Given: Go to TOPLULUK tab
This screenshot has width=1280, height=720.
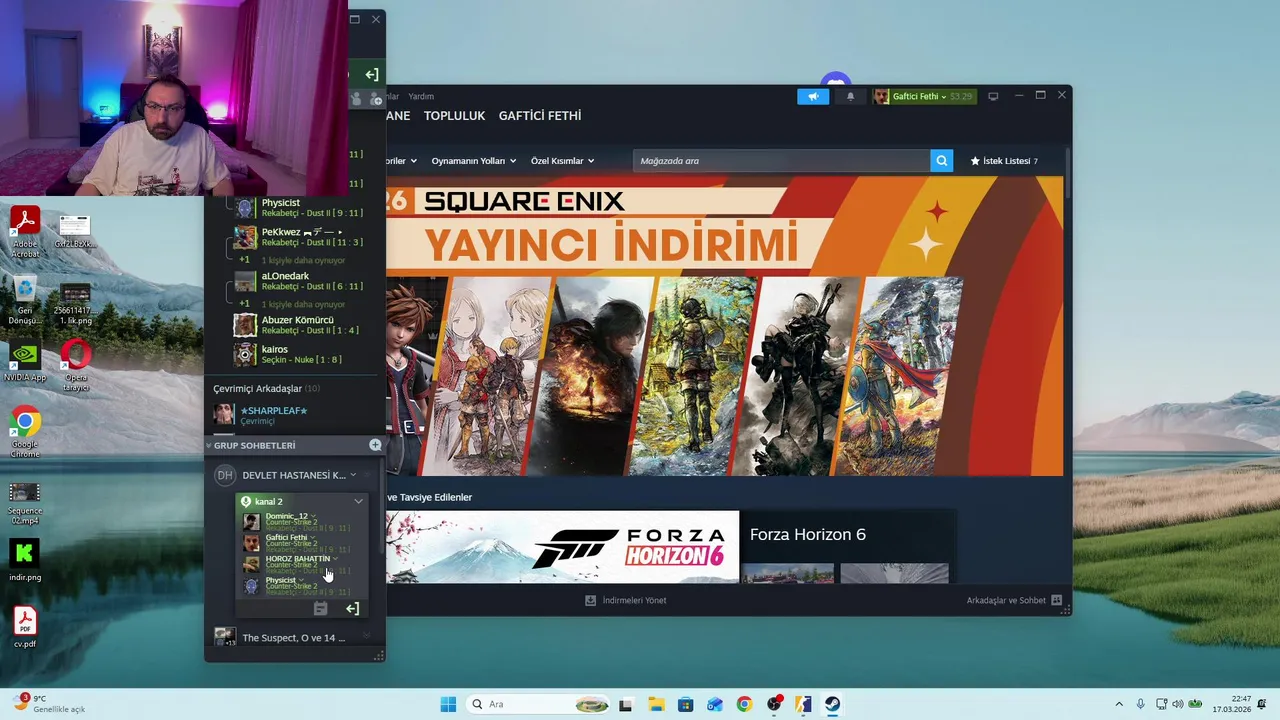Looking at the screenshot, I should click(454, 115).
